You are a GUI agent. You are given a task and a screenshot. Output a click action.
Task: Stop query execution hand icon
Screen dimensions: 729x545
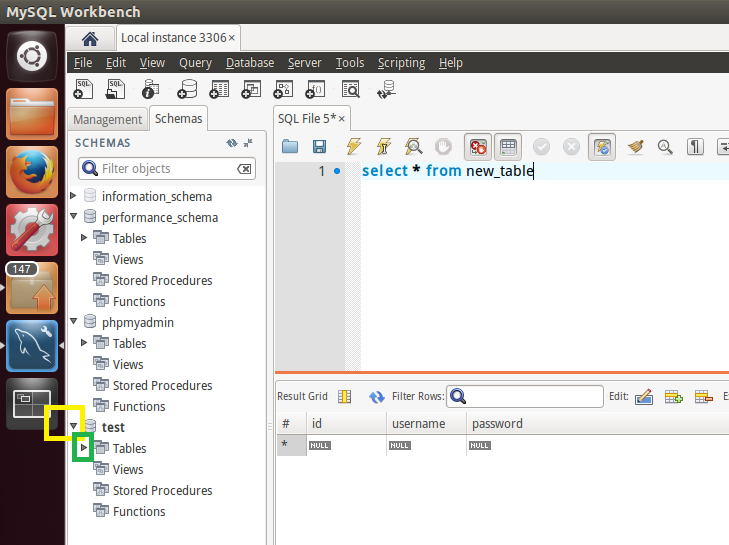pyautogui.click(x=443, y=147)
